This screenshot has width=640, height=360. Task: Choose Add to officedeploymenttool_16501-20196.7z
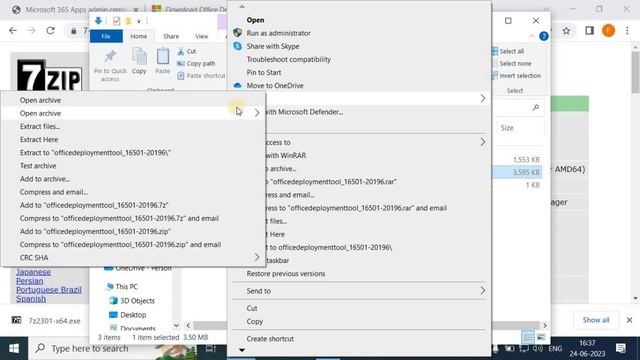click(133, 205)
